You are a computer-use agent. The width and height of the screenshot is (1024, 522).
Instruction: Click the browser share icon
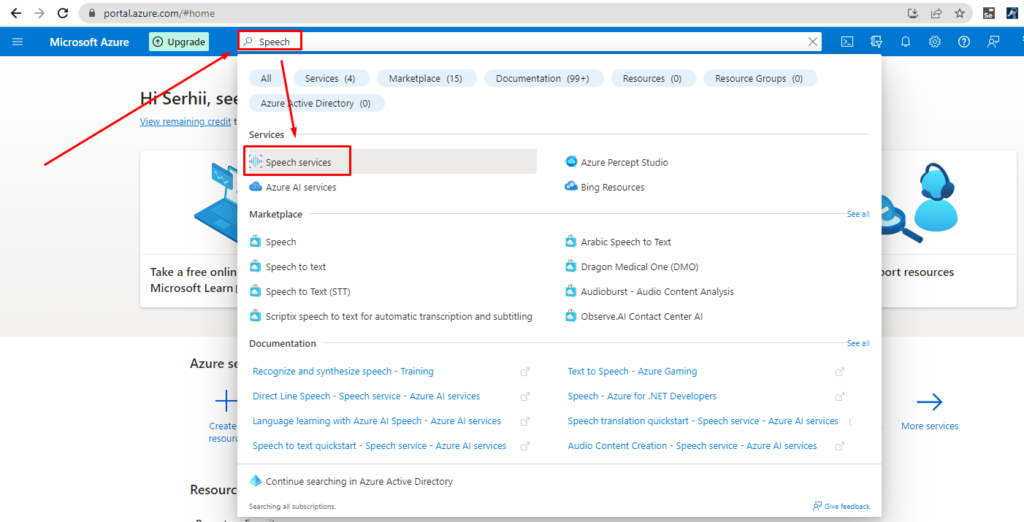coord(936,13)
